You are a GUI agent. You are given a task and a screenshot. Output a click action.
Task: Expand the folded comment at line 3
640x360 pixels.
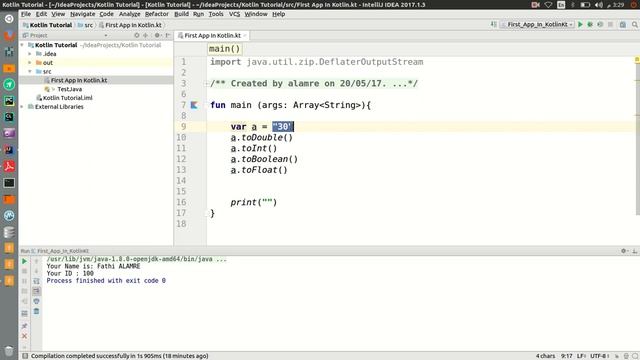tap(206, 84)
